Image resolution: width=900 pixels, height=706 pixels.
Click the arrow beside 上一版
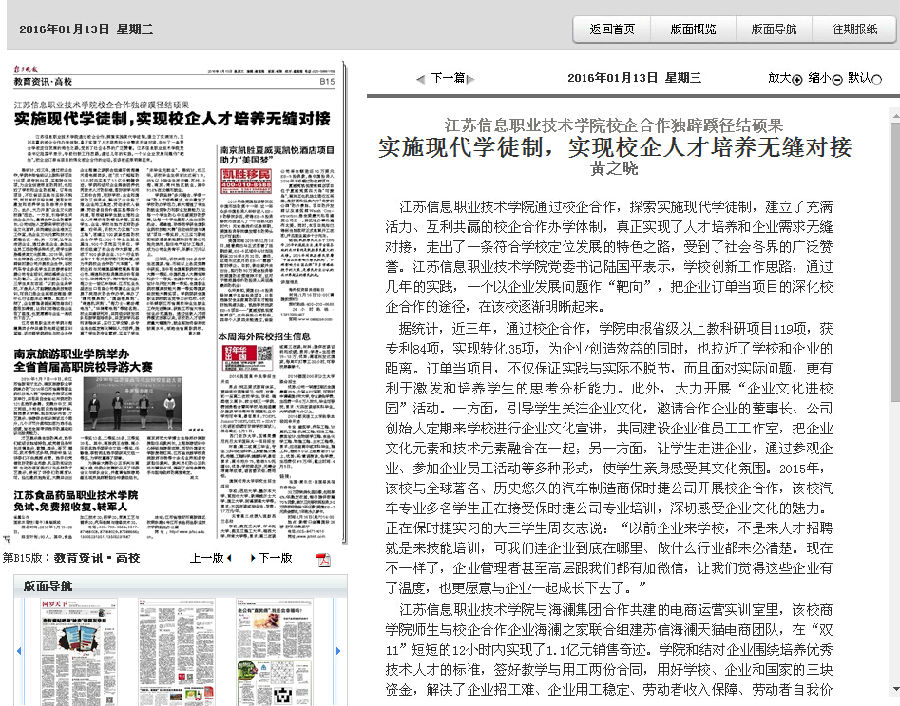(228, 558)
